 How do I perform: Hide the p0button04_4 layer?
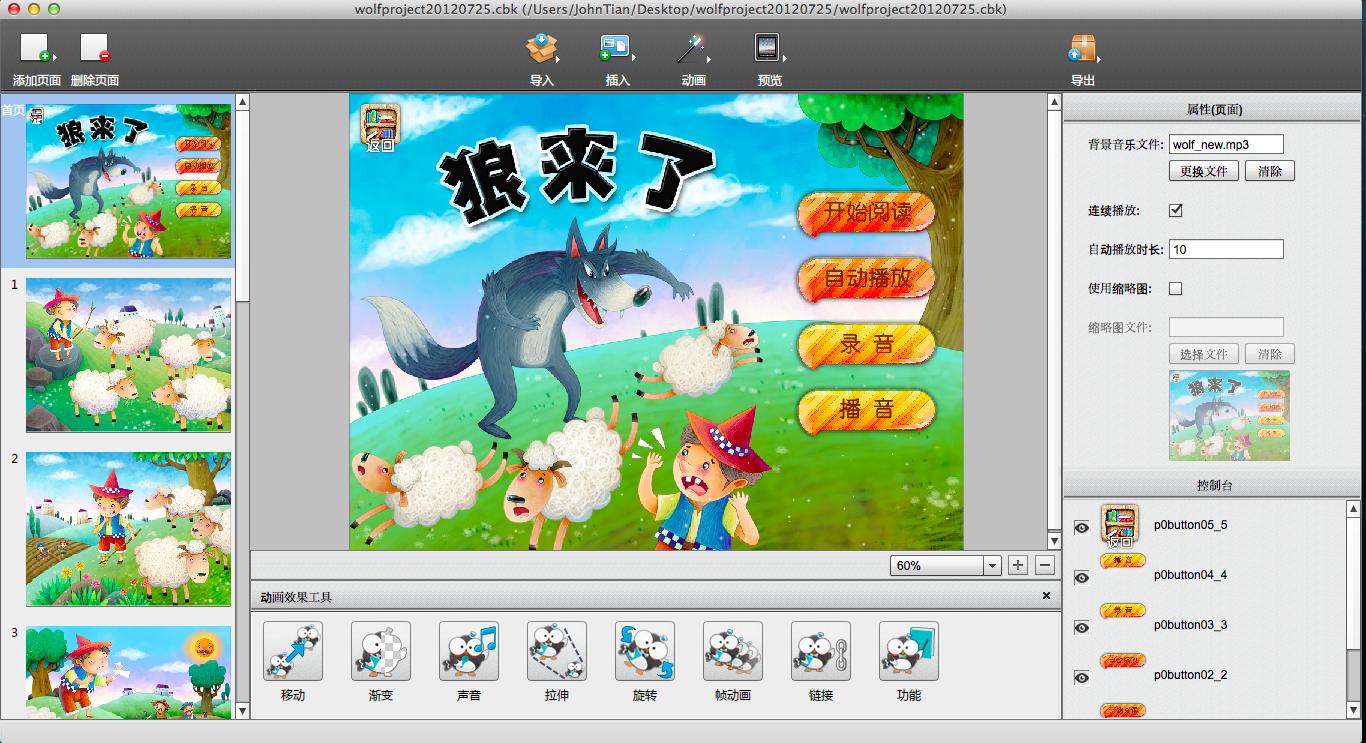coord(1081,577)
